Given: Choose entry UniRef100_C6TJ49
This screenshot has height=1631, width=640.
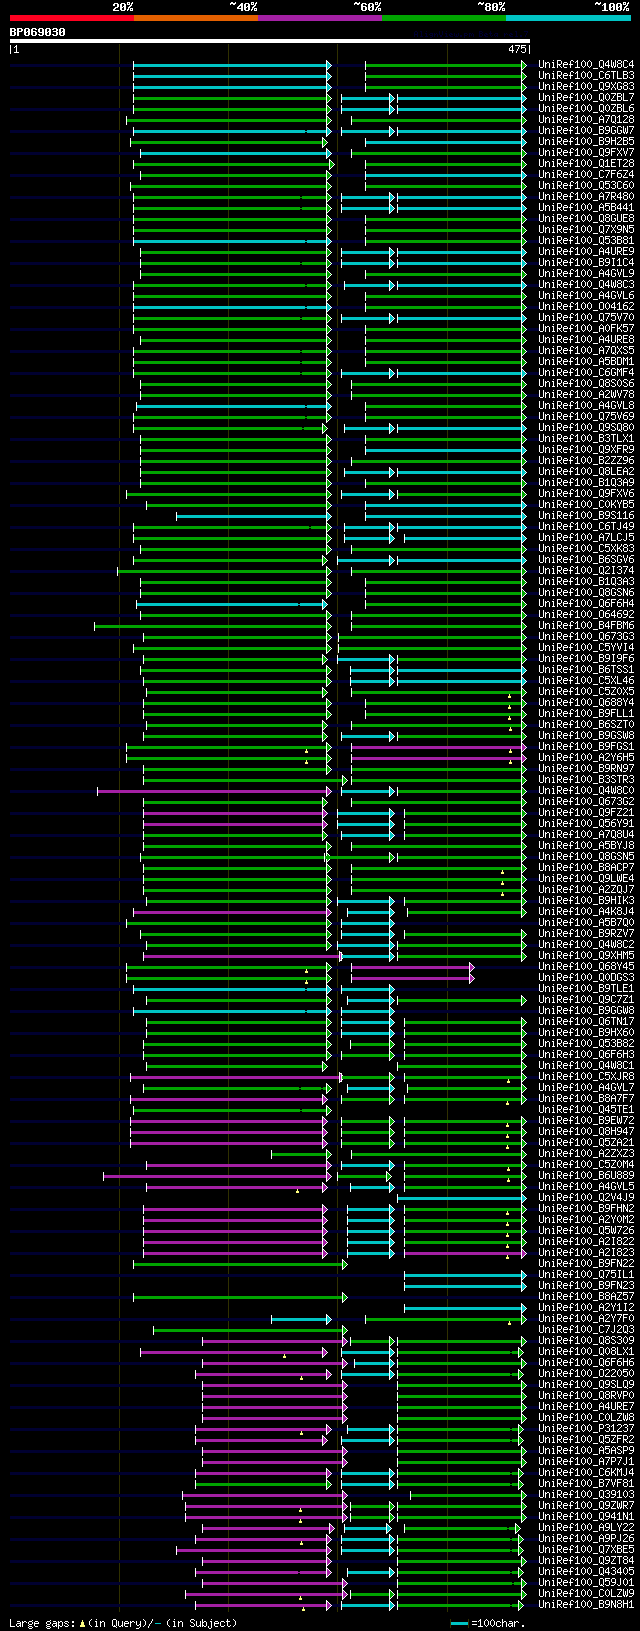Looking at the screenshot, I should coord(586,526).
